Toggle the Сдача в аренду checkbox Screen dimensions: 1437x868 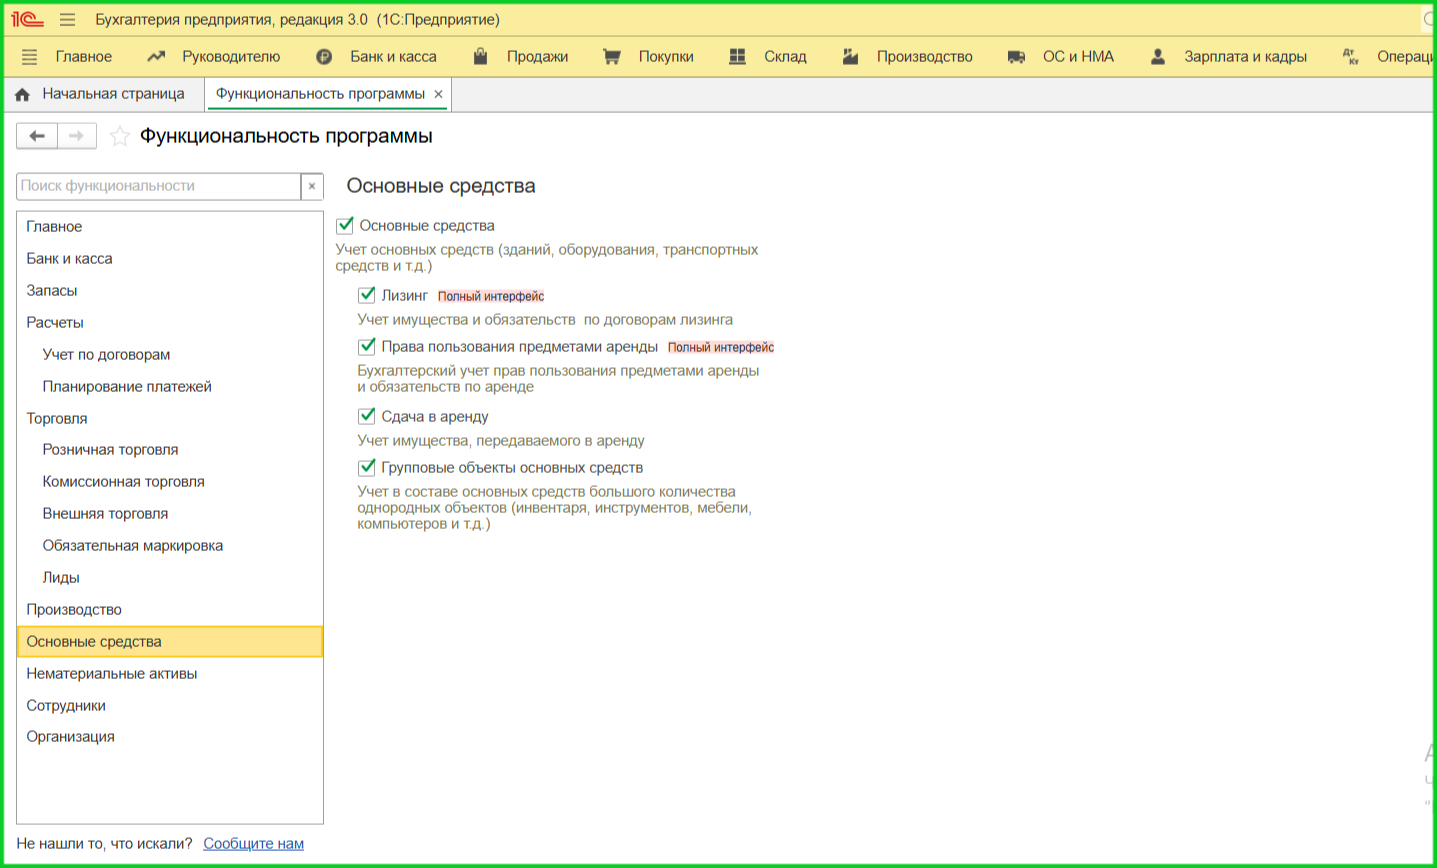pos(367,416)
